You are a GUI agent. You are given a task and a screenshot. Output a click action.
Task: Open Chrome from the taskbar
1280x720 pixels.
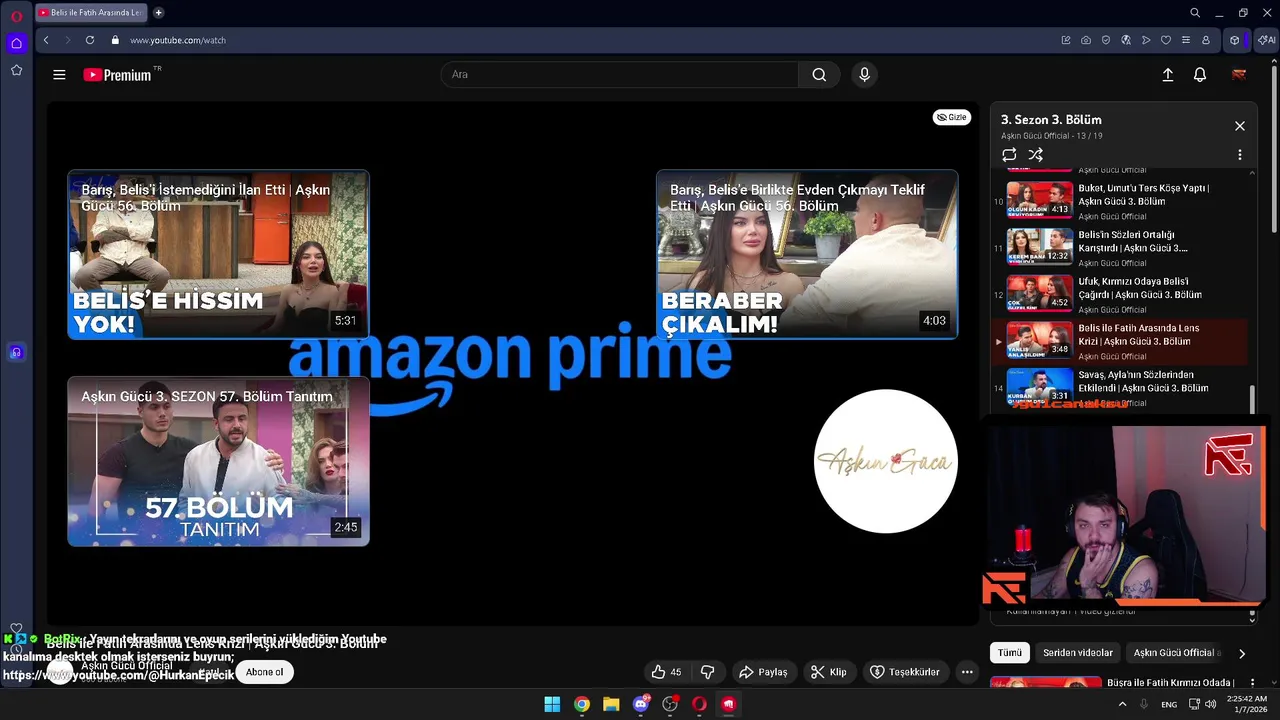click(x=581, y=704)
